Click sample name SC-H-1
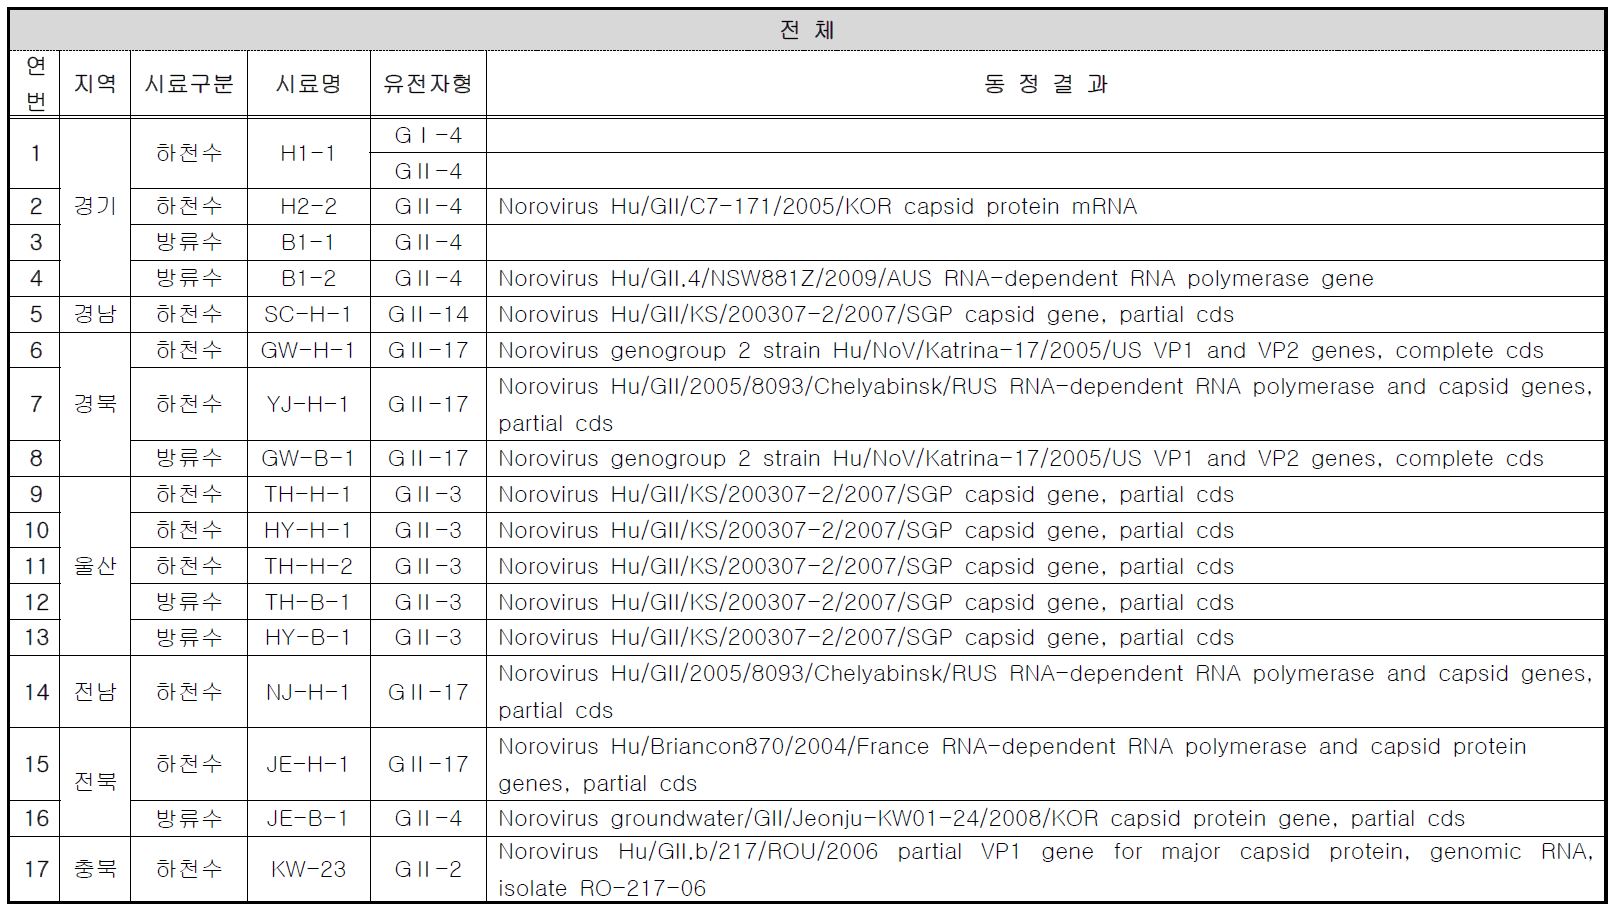 [308, 314]
